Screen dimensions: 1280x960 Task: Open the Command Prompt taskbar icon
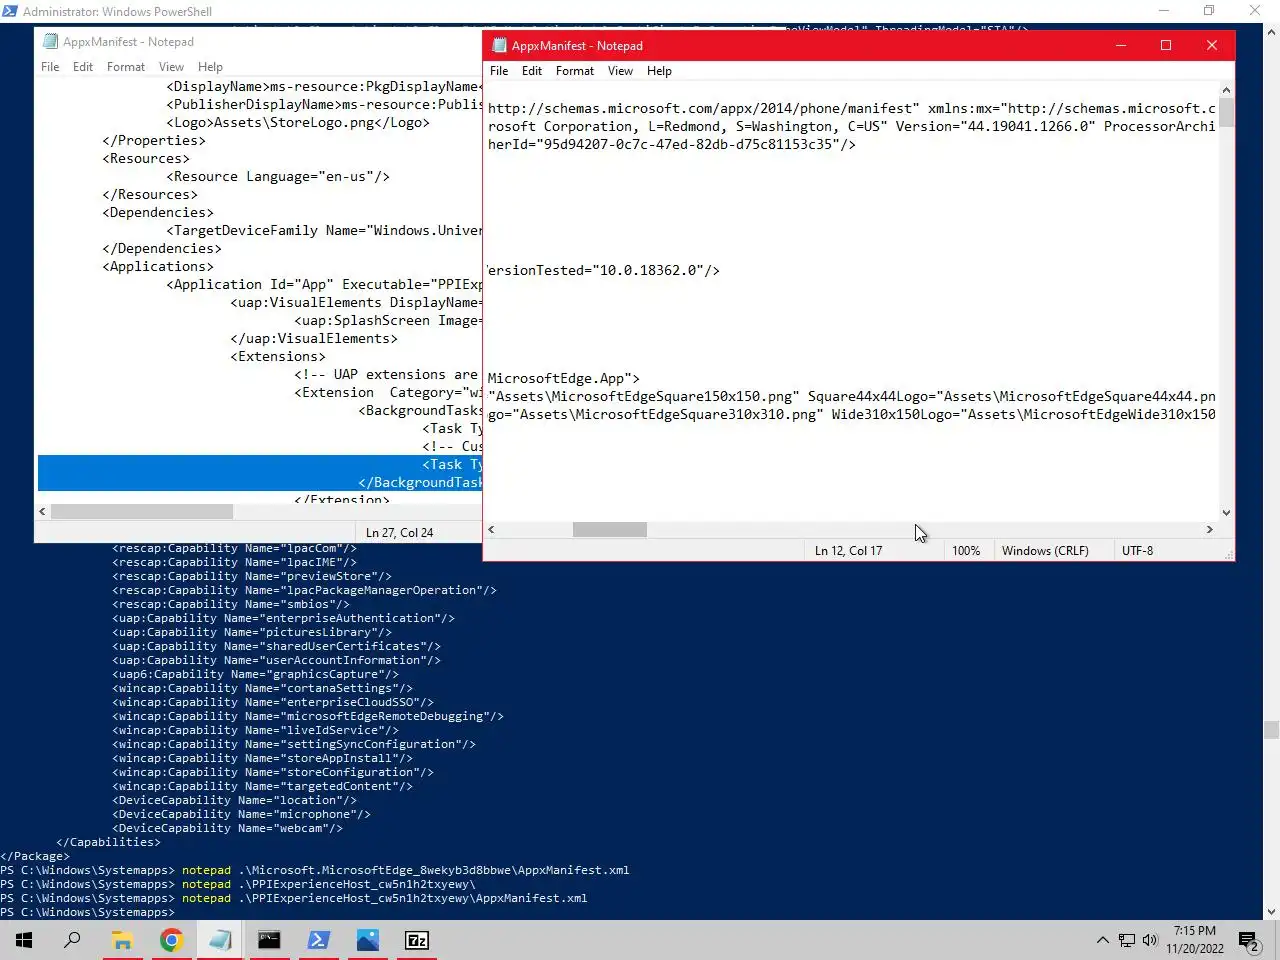pos(269,940)
